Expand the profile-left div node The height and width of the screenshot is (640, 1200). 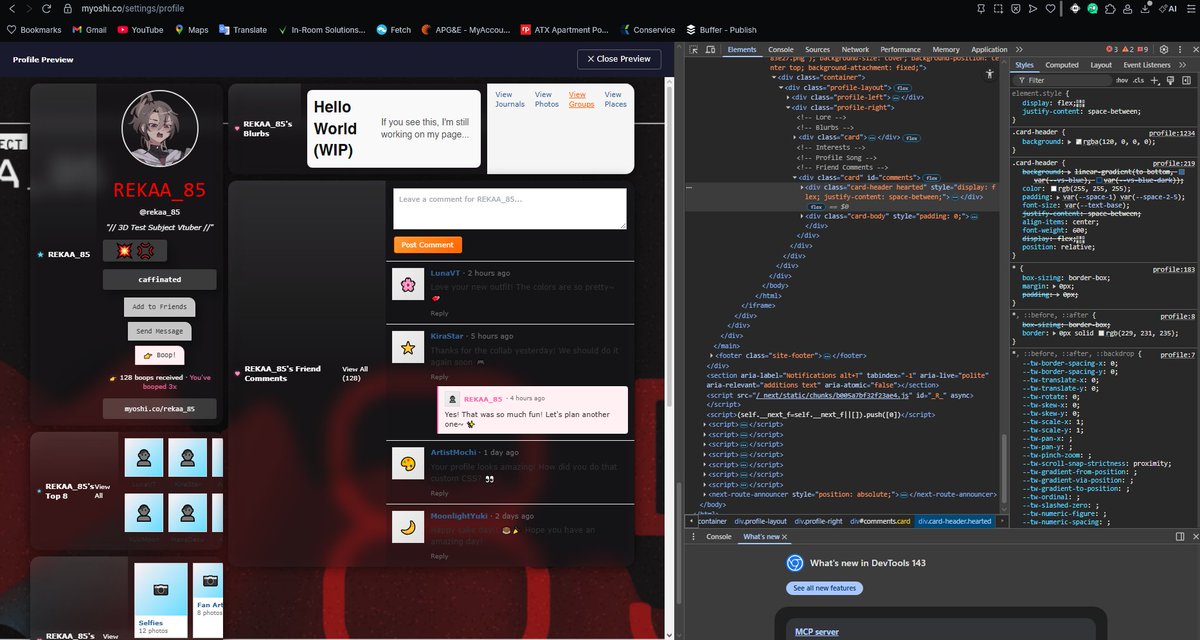point(788,97)
